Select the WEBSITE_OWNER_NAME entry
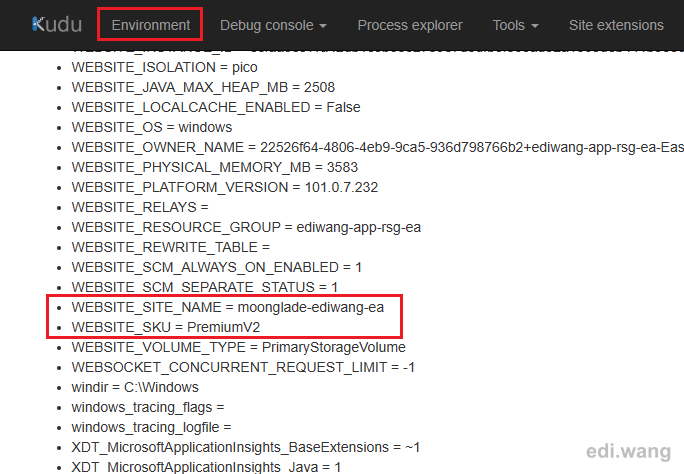The height and width of the screenshot is (474, 684). click(x=378, y=147)
